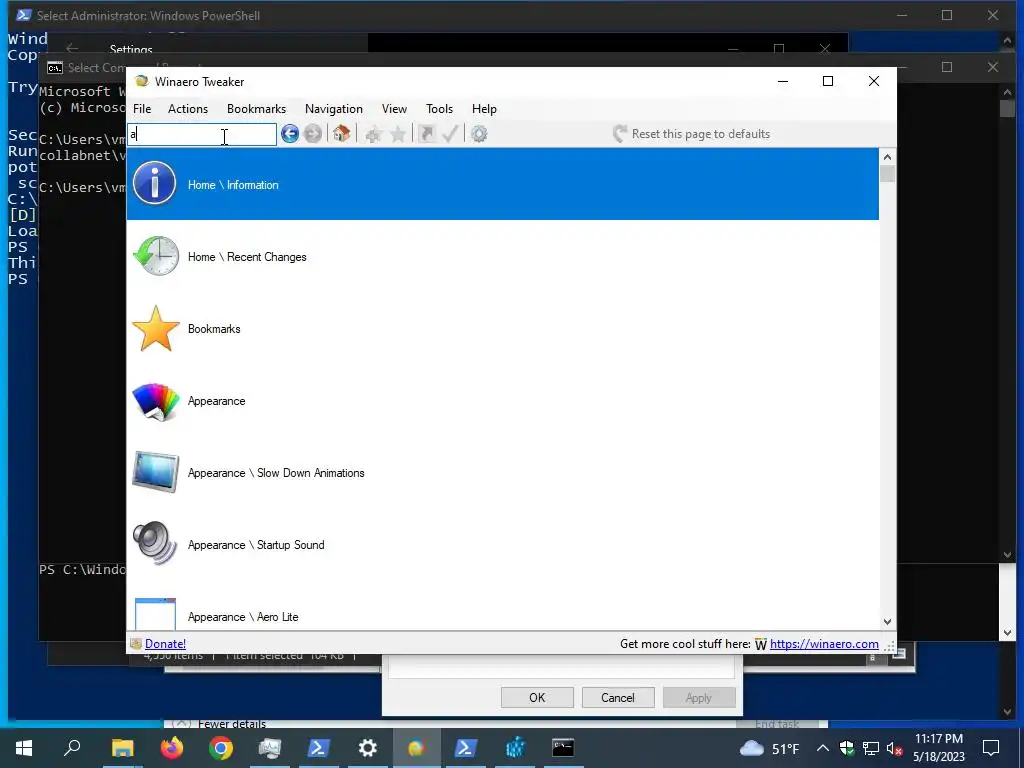
Task: Open the settings gear toolbar icon
Action: coord(479,134)
